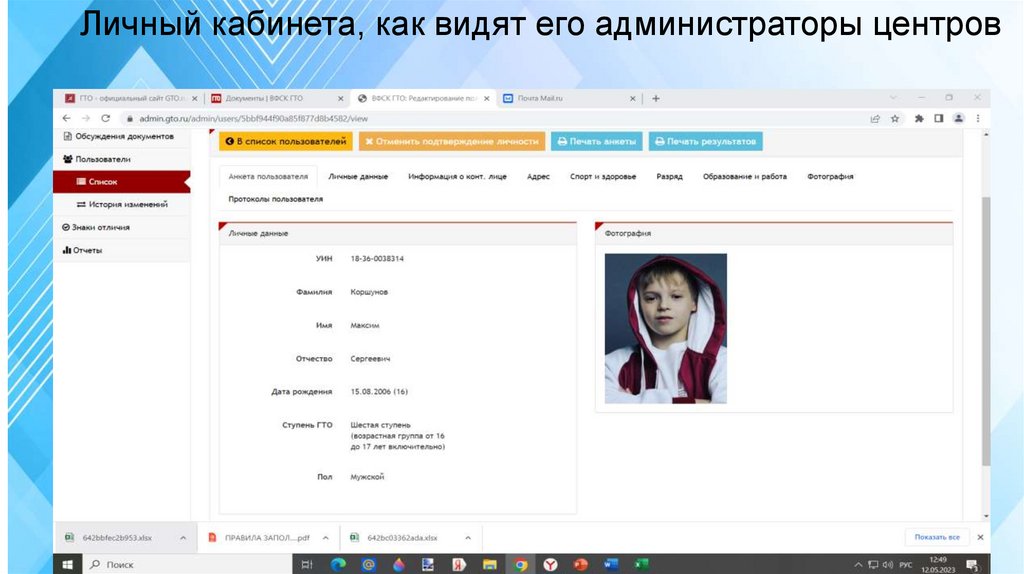Open the Windows Start menu

click(69, 565)
